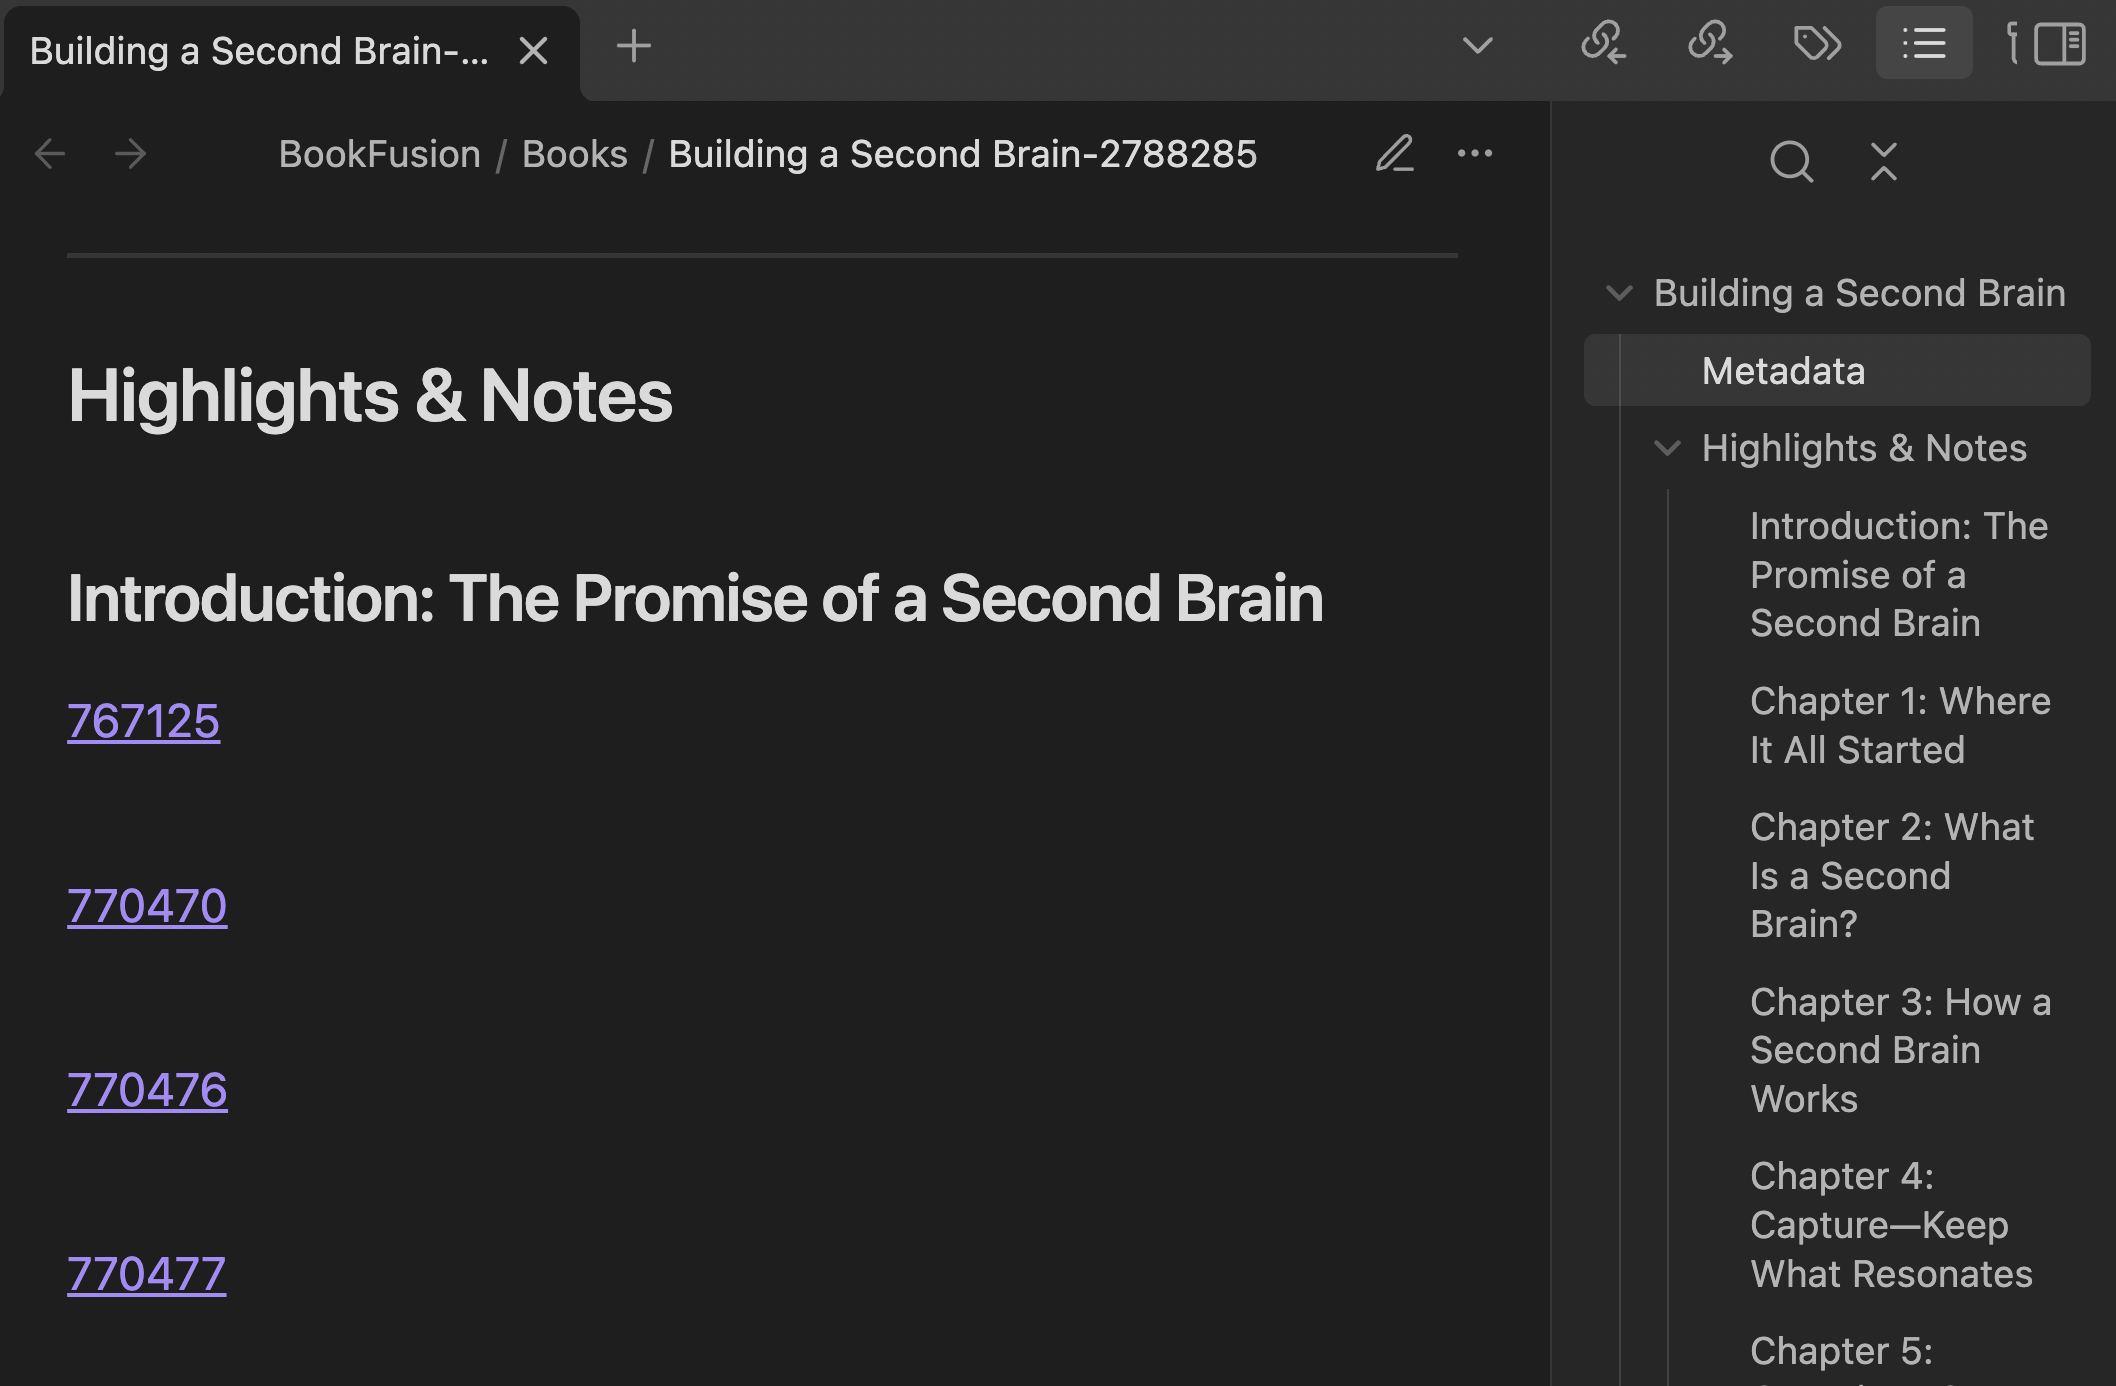Open more options three-dot menu

pos(1475,154)
